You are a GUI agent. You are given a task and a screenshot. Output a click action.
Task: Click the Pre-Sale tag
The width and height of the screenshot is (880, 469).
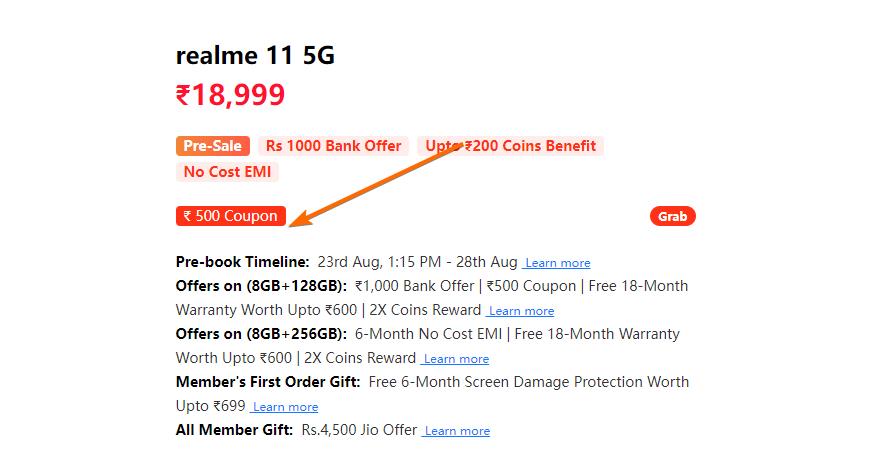[x=213, y=146]
